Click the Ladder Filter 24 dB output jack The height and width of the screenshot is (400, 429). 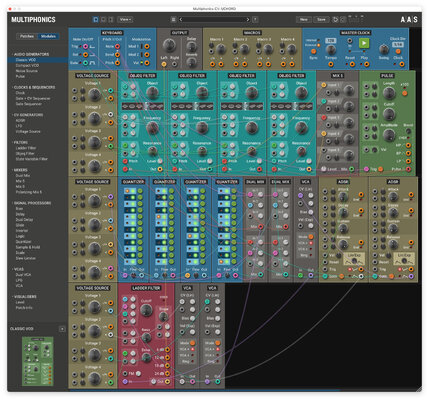pos(167,374)
